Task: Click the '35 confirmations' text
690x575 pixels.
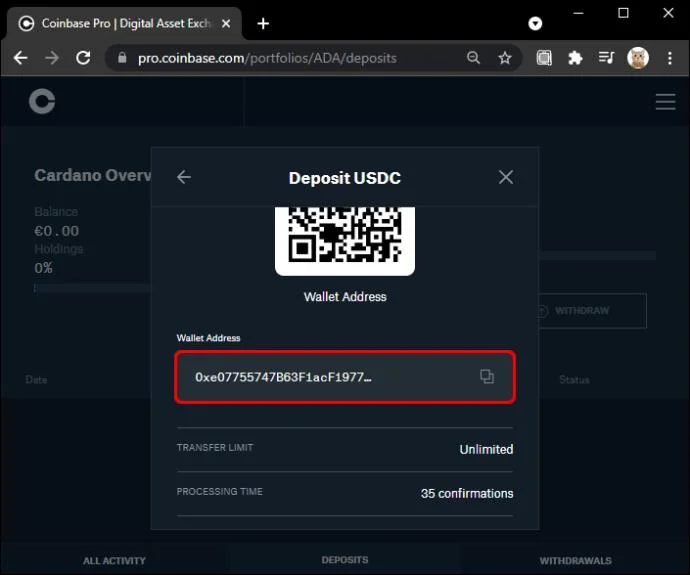Action: pyautogui.click(x=467, y=493)
